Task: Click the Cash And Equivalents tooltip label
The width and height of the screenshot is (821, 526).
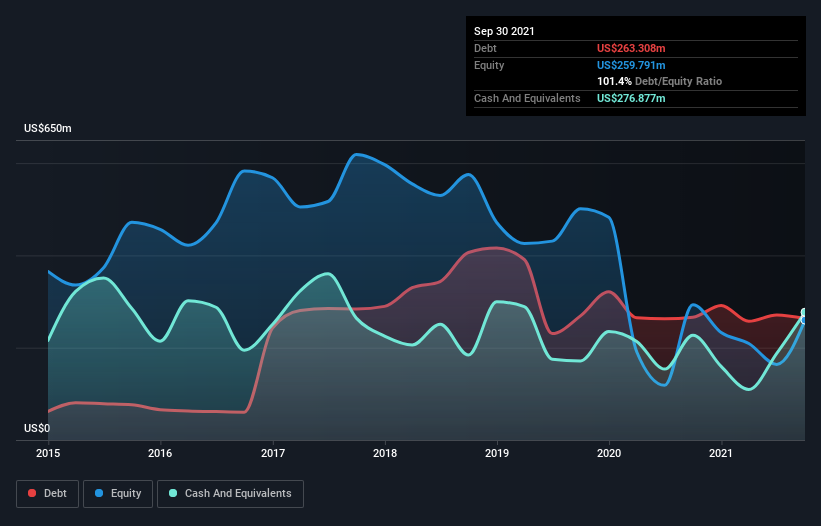Action: [x=527, y=98]
